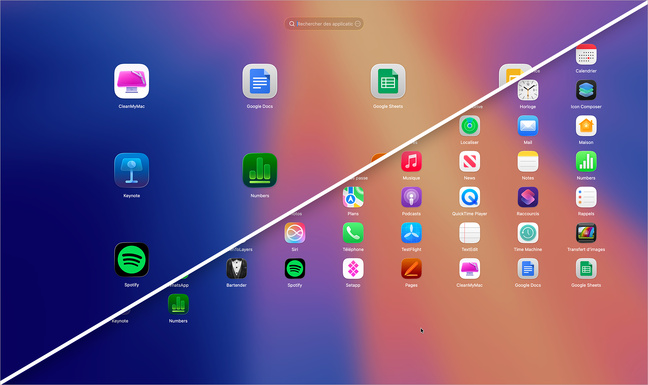
Task: Launch Horloge clock app
Action: point(528,90)
